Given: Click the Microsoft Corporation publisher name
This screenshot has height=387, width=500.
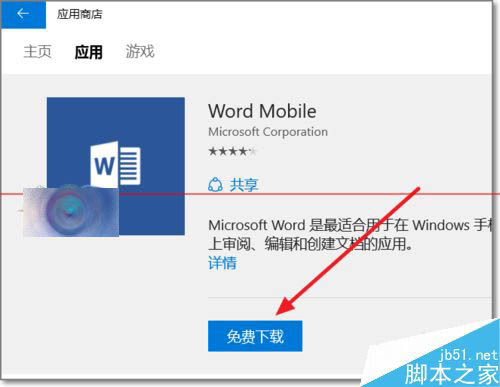Looking at the screenshot, I should (268, 132).
